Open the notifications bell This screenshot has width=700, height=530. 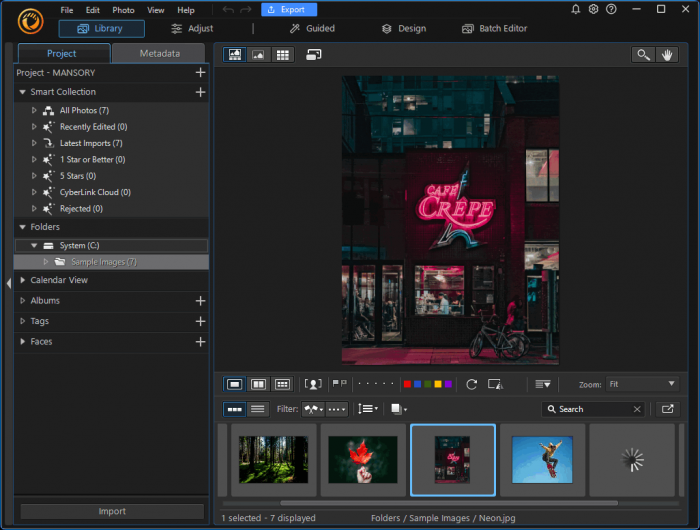[x=575, y=9]
